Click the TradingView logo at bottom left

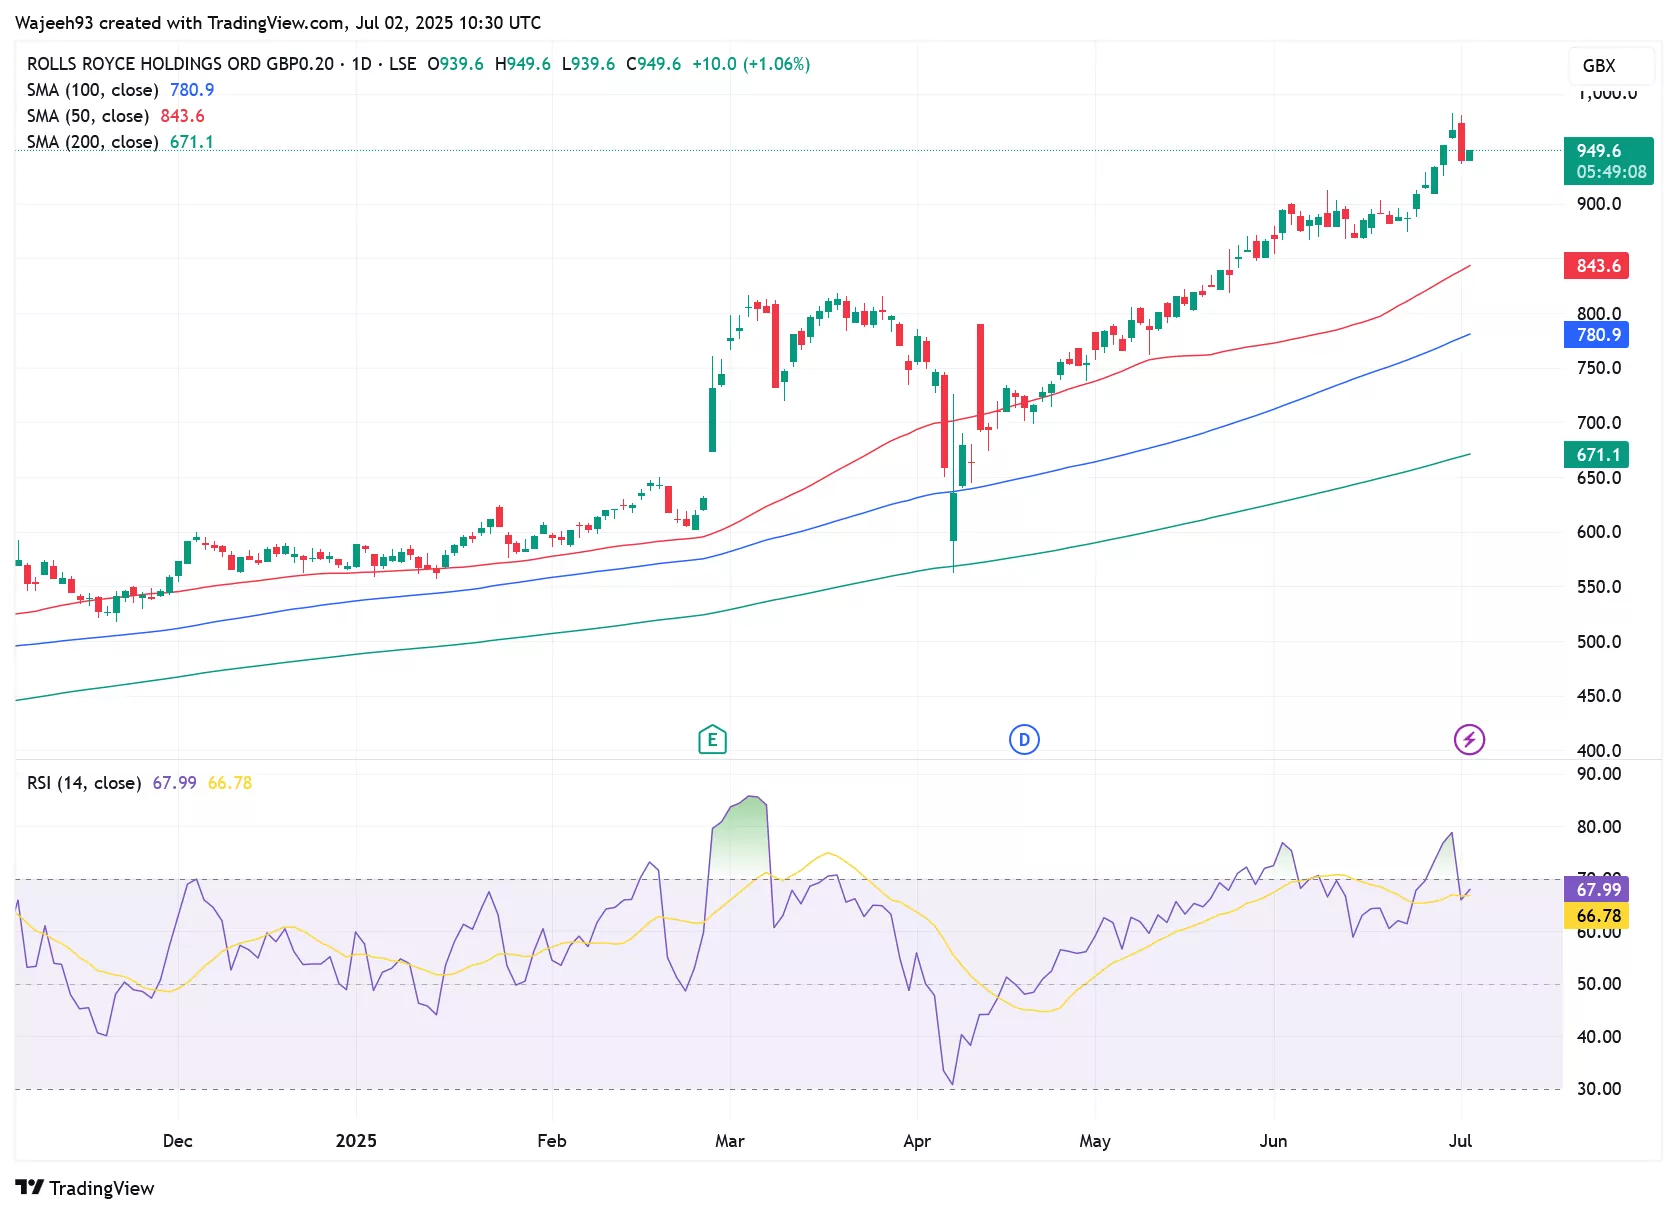[85, 1188]
